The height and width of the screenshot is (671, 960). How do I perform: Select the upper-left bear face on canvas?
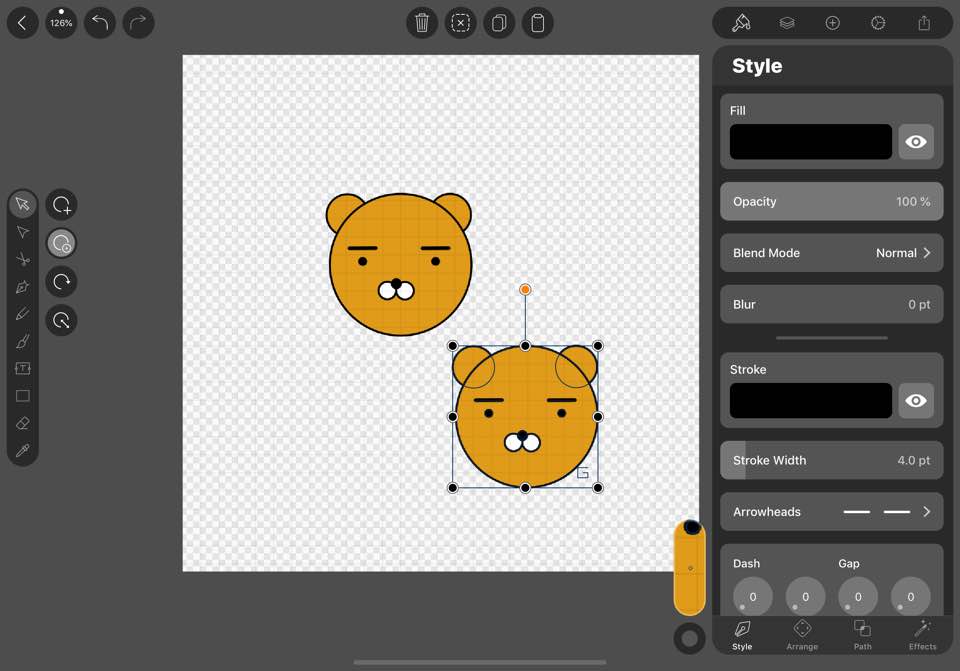(x=399, y=264)
